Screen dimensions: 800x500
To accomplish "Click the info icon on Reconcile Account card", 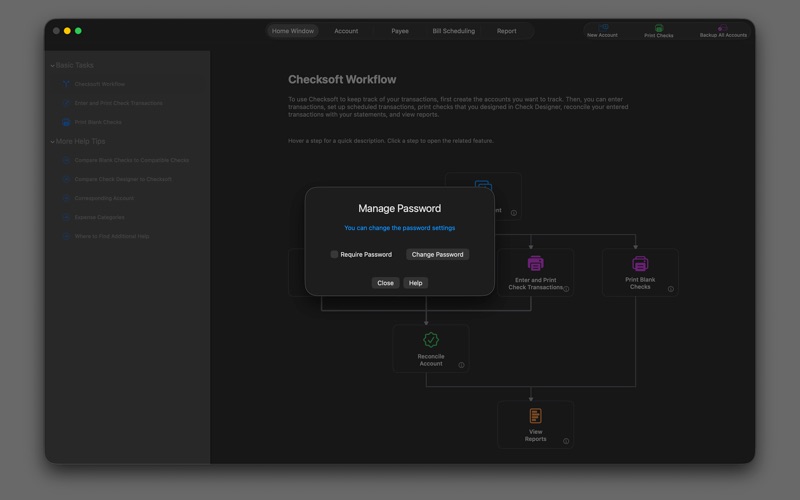I will [461, 365].
